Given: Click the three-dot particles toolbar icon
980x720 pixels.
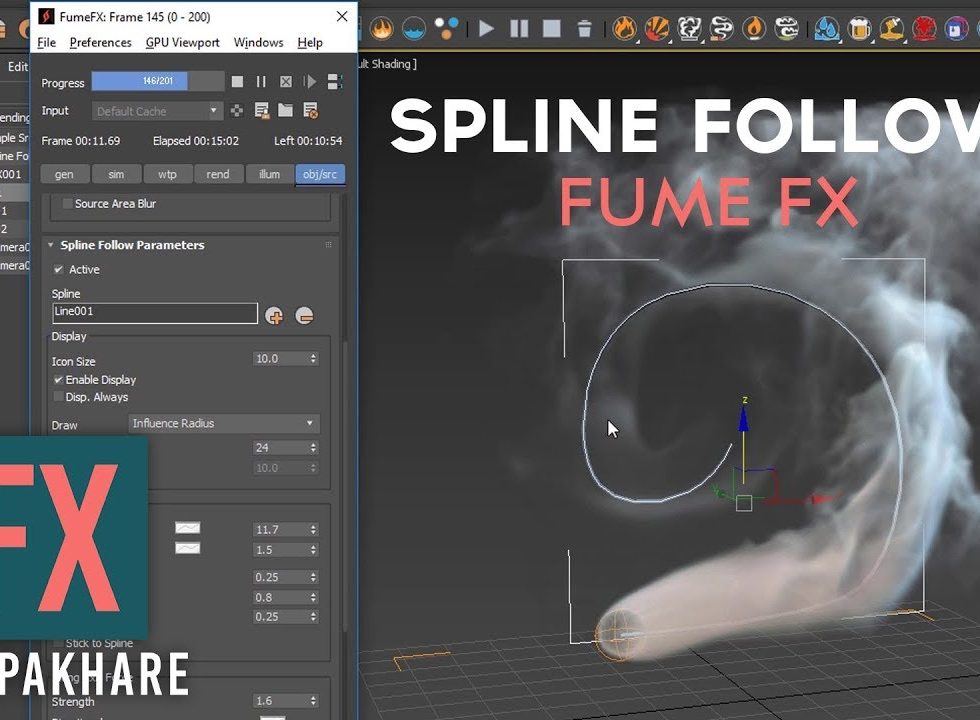Looking at the screenshot, I should (446, 28).
